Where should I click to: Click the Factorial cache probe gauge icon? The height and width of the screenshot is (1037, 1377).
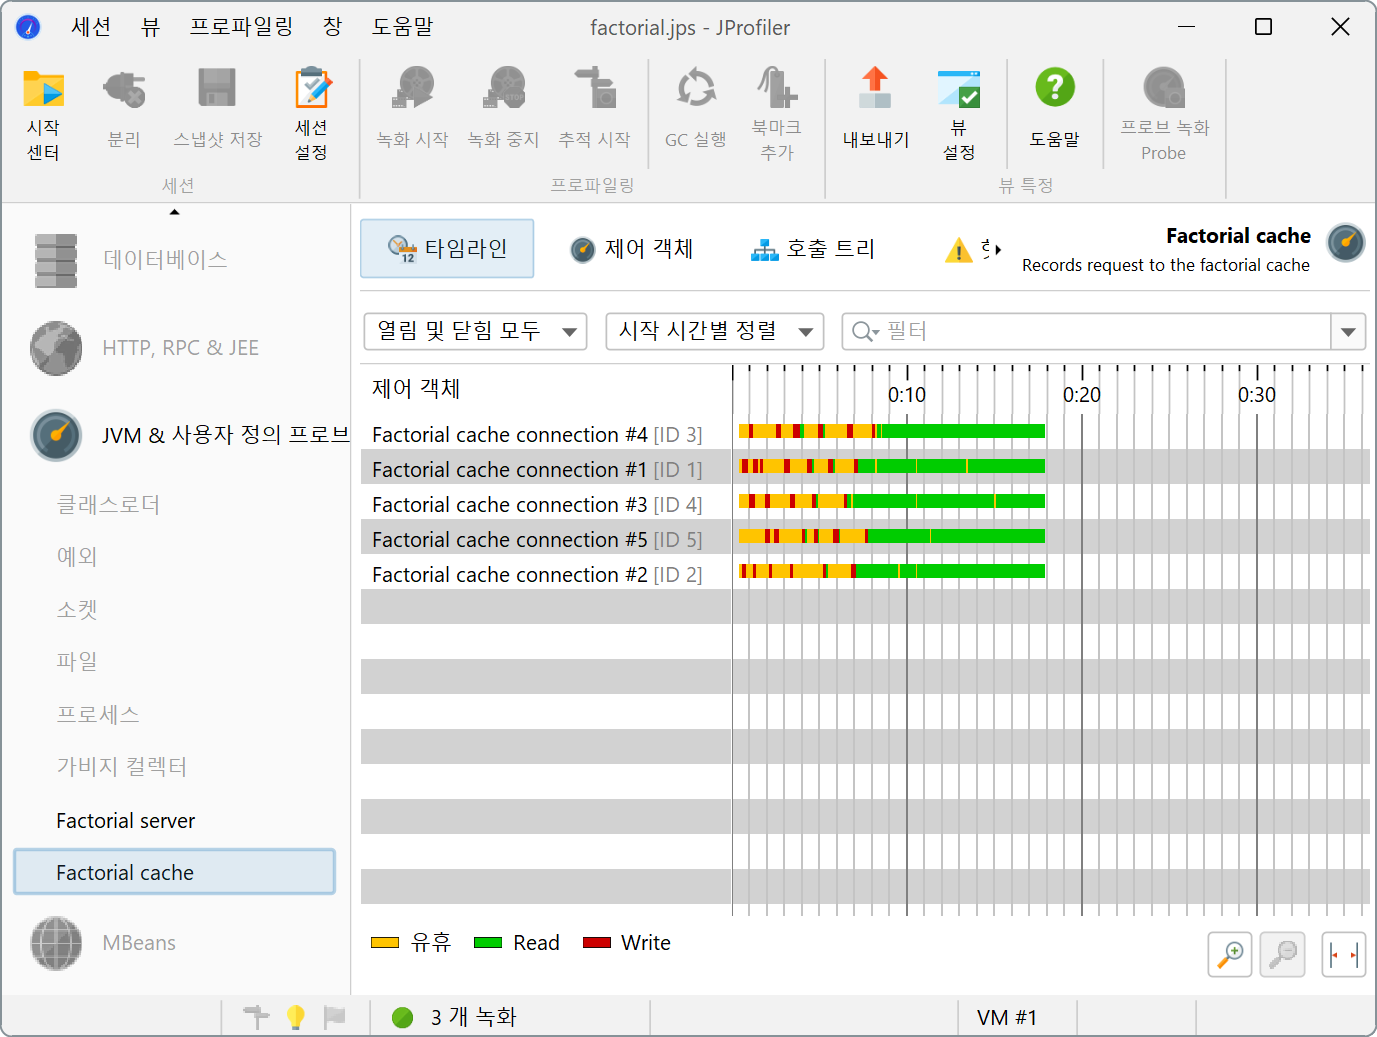(1346, 243)
